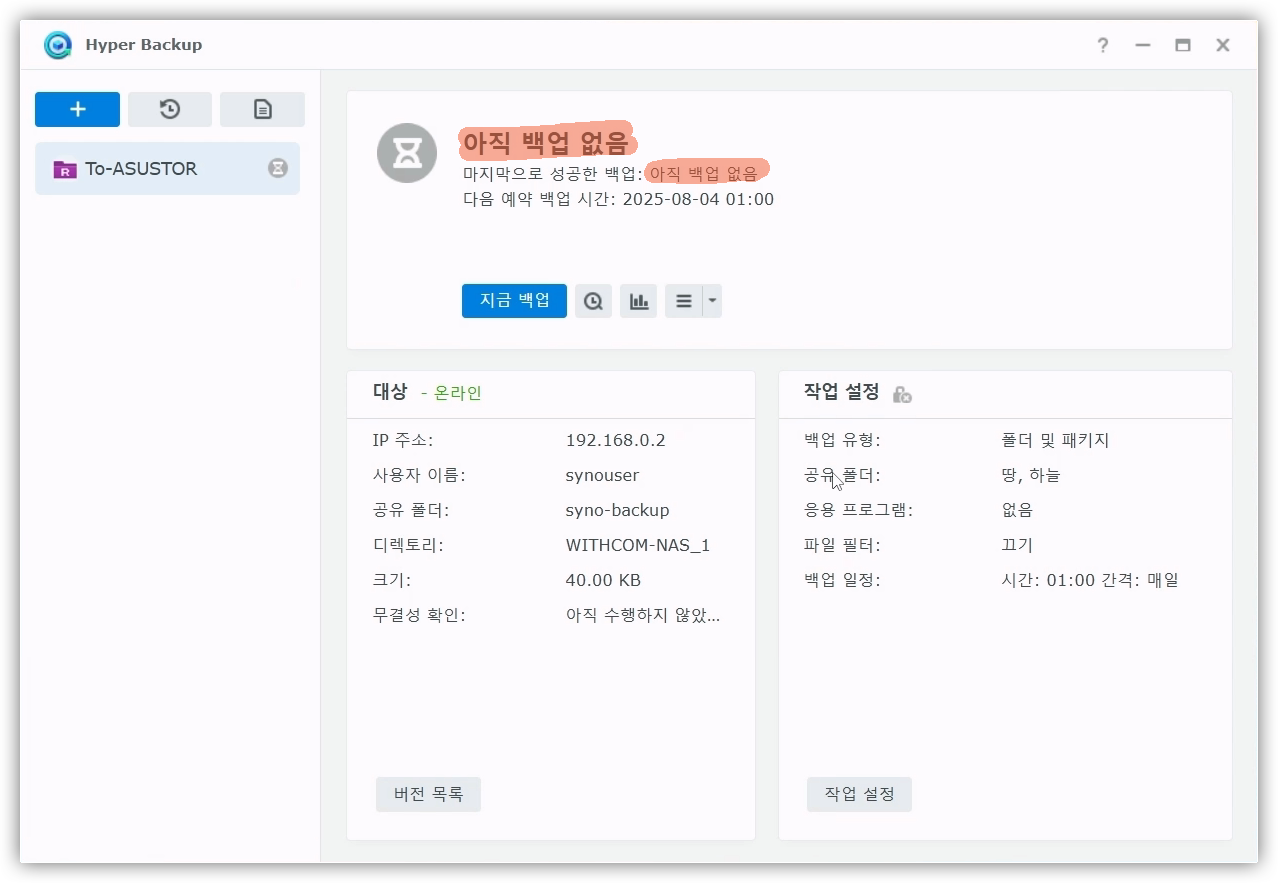1278x883 pixels.
Task: Show backup statistics bar chart icon
Action: pyautogui.click(x=638, y=301)
